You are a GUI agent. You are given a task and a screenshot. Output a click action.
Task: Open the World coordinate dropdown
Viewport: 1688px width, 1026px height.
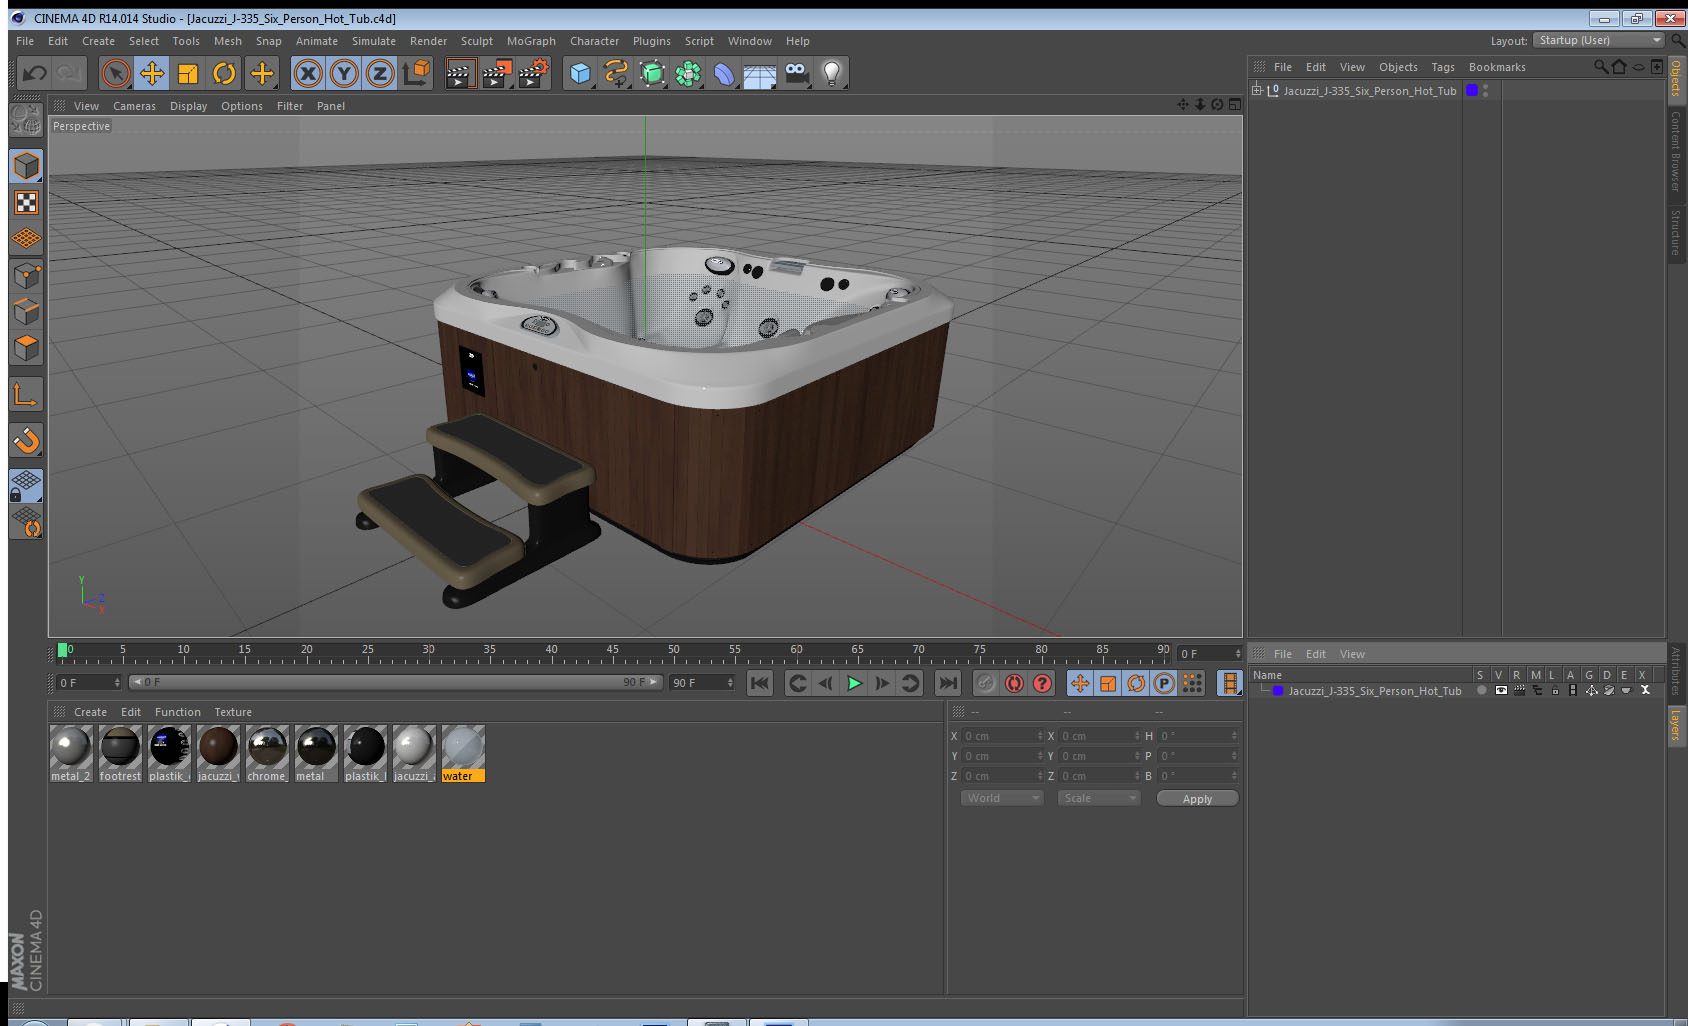pos(1003,798)
